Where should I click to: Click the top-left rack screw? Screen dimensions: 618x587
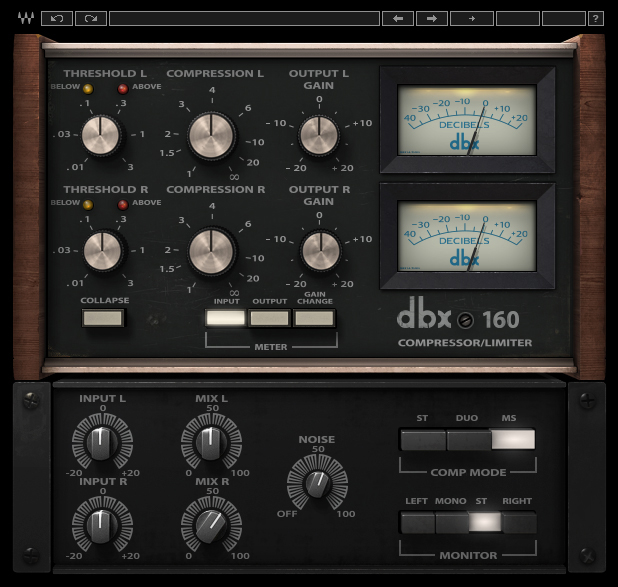tap(31, 401)
